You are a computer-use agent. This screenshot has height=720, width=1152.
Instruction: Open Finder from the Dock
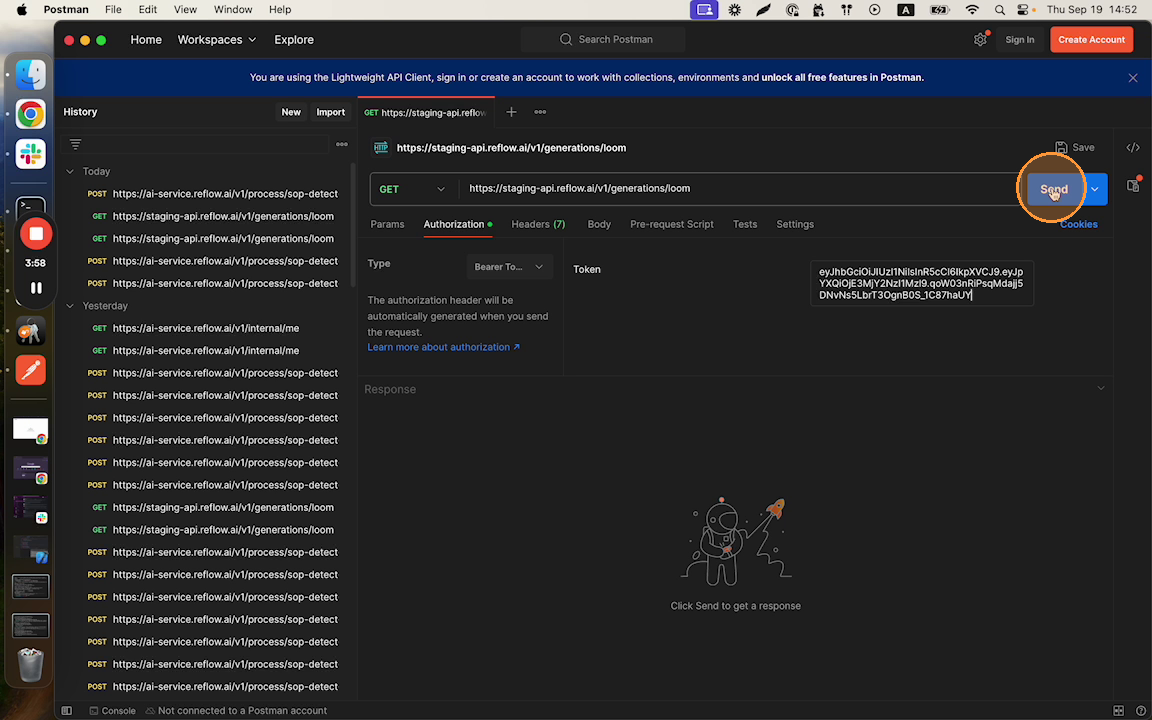pos(30,75)
